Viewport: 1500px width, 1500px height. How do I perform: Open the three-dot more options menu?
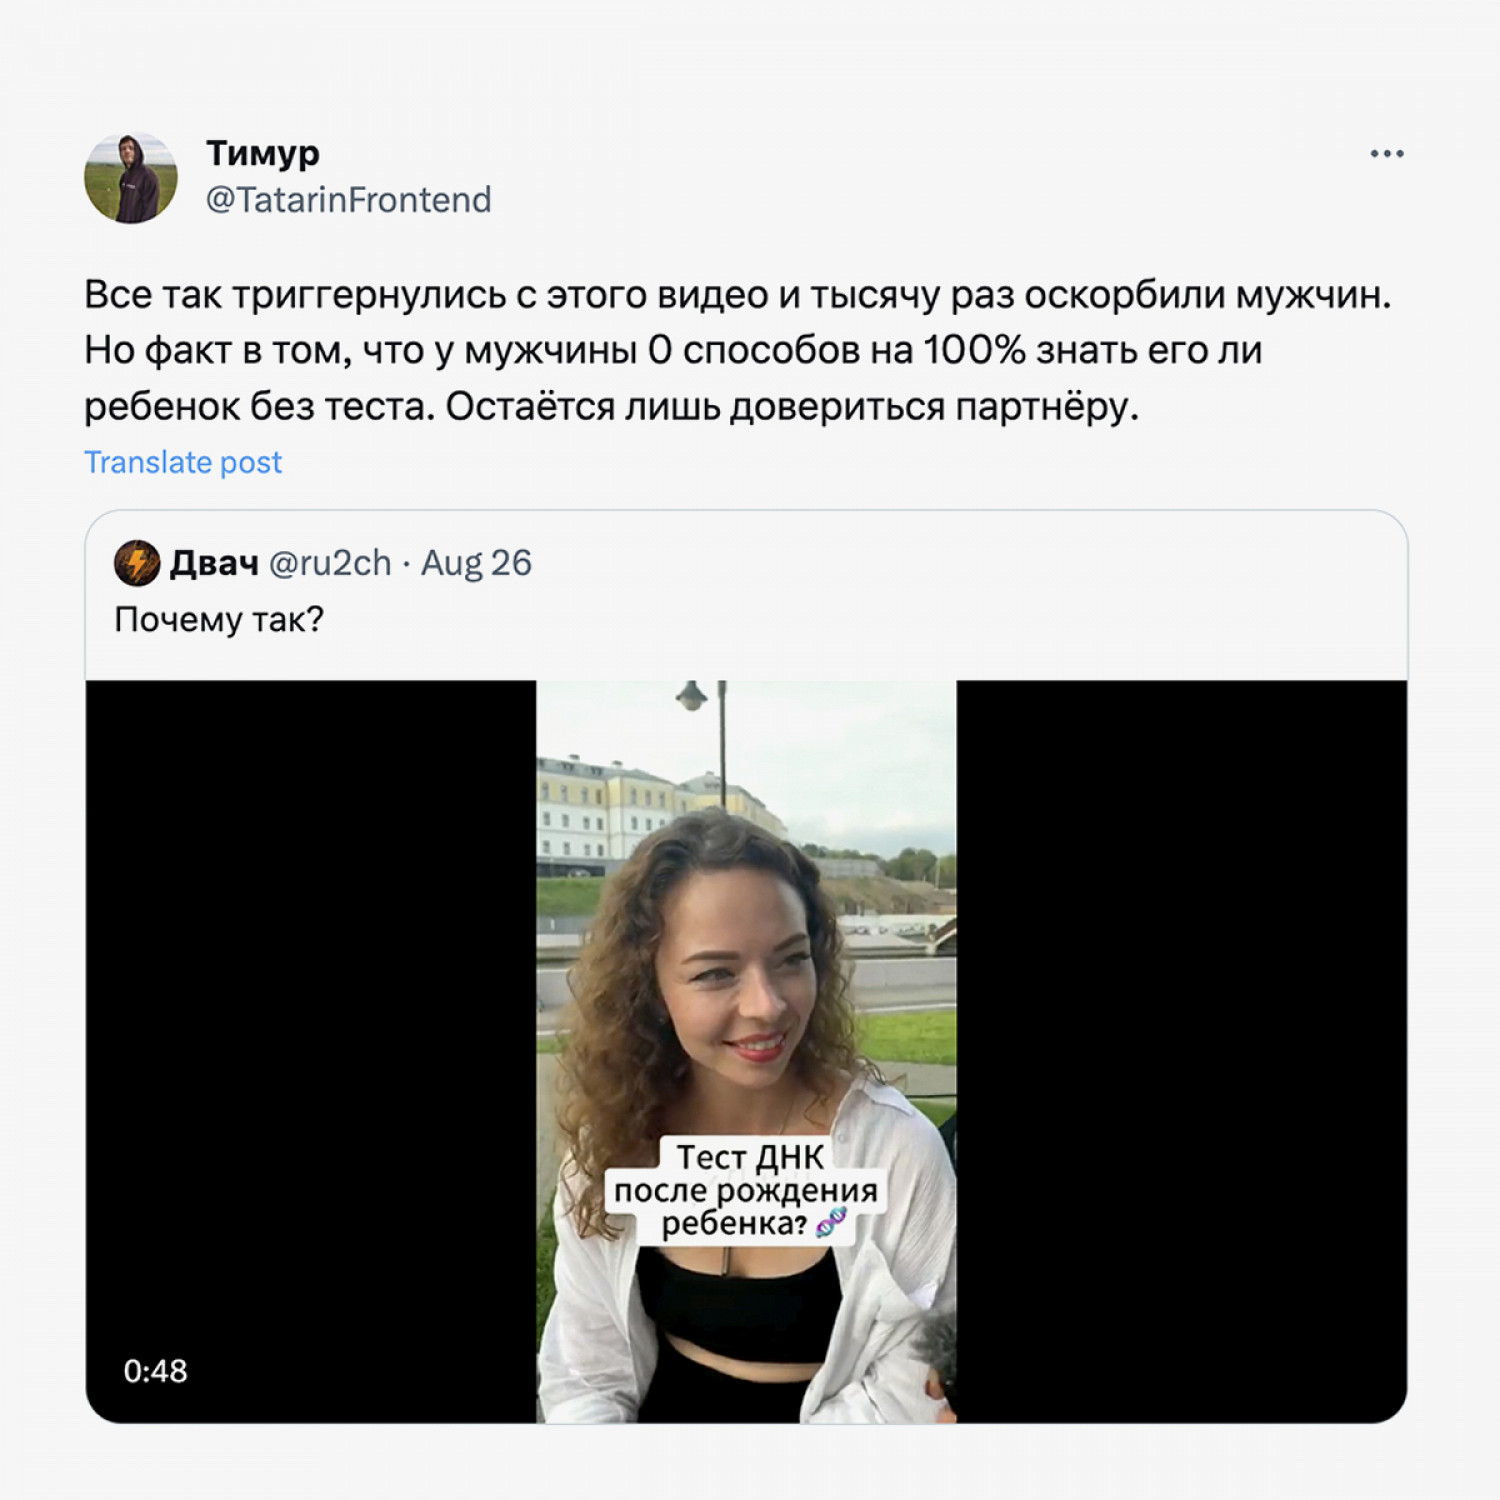click(x=1387, y=154)
